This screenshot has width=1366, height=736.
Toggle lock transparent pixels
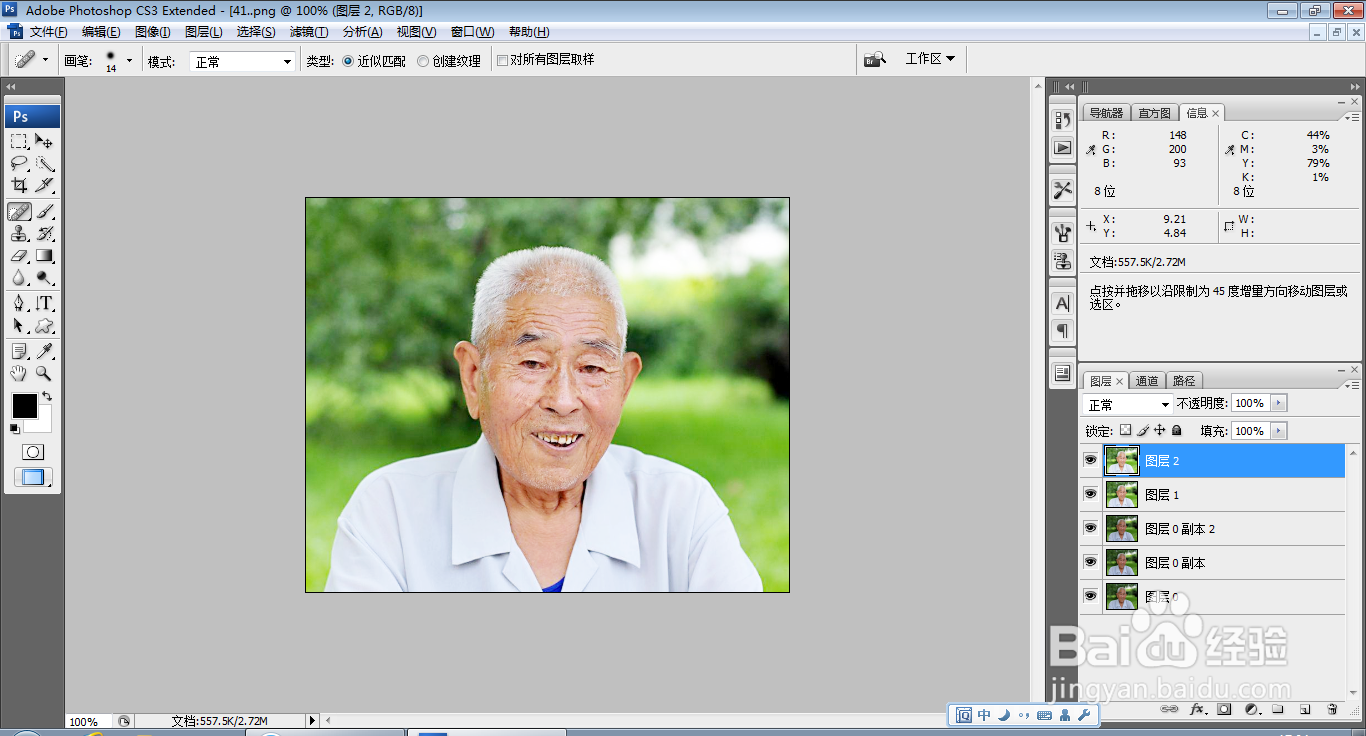point(1125,430)
